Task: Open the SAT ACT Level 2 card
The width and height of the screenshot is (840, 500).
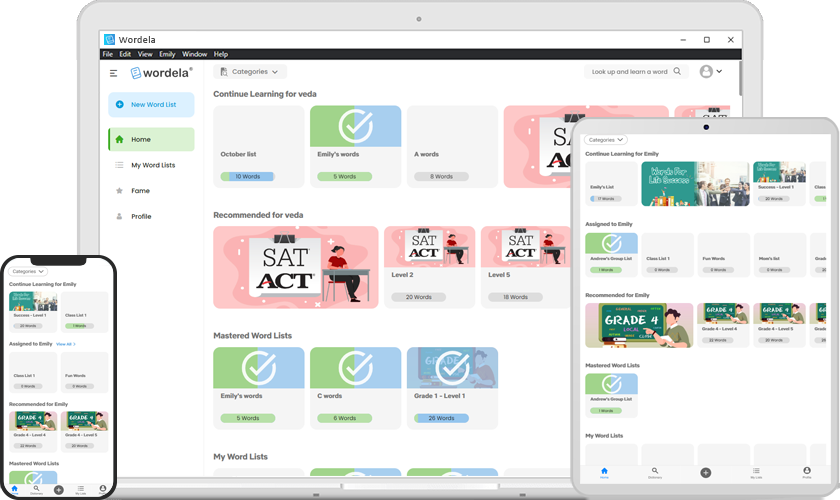Action: click(x=430, y=267)
